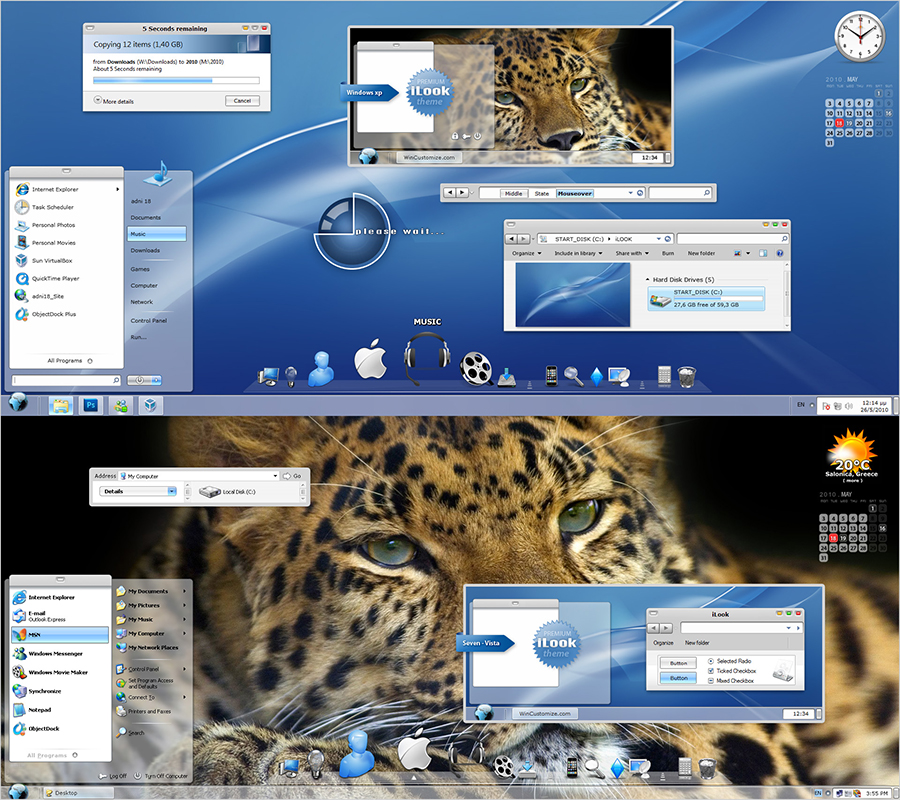Choose Run... in the Vista start menu
The image size is (900, 800).
click(138, 337)
